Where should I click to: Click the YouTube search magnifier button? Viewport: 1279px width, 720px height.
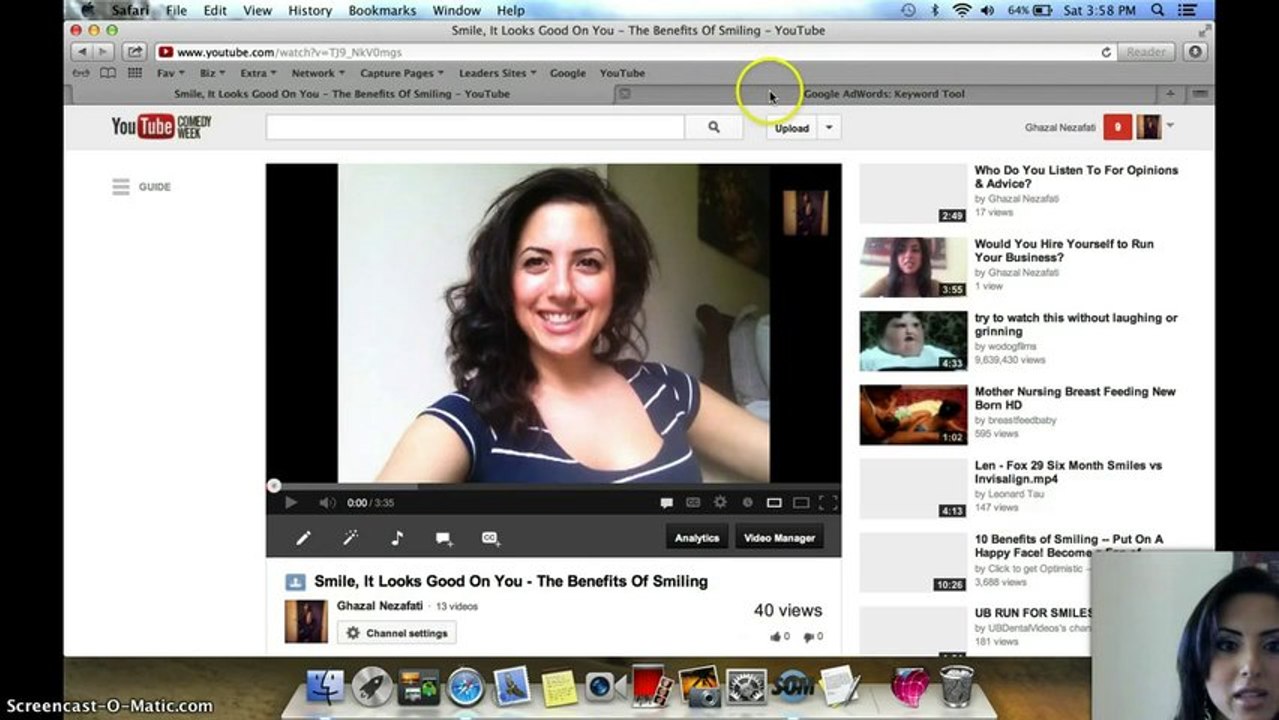(x=713, y=127)
